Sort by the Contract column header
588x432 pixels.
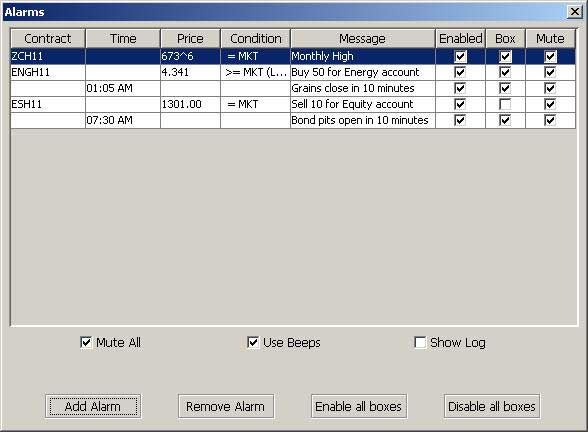coord(48,39)
